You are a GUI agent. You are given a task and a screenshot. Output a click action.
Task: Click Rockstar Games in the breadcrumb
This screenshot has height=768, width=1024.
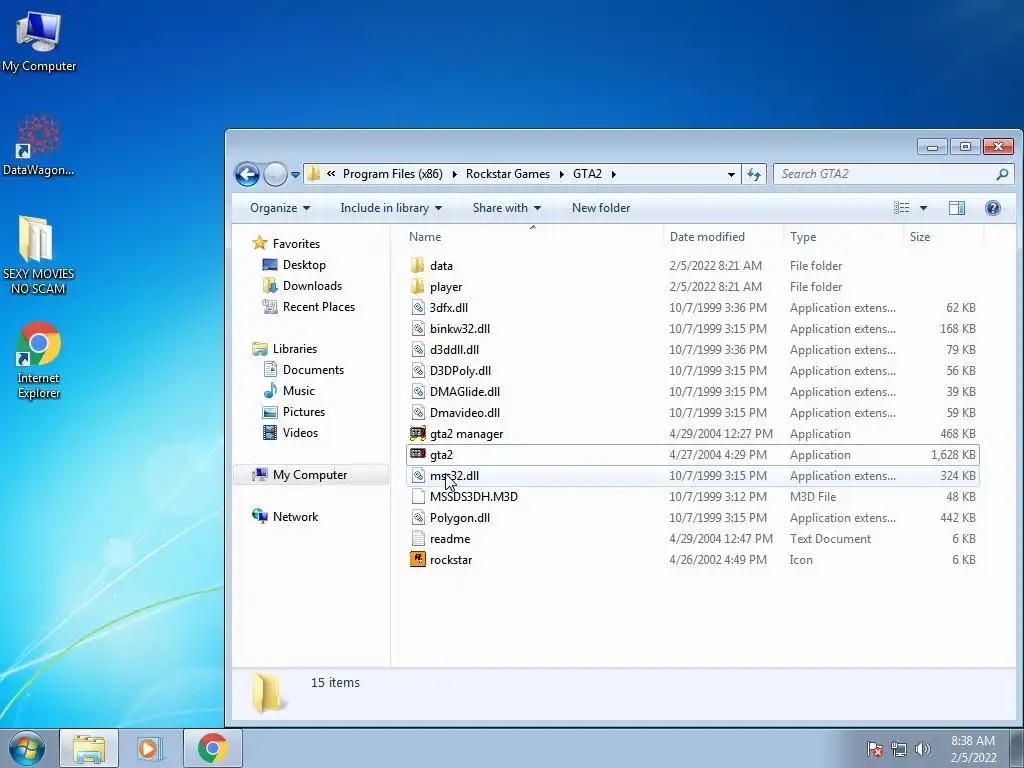(x=507, y=174)
